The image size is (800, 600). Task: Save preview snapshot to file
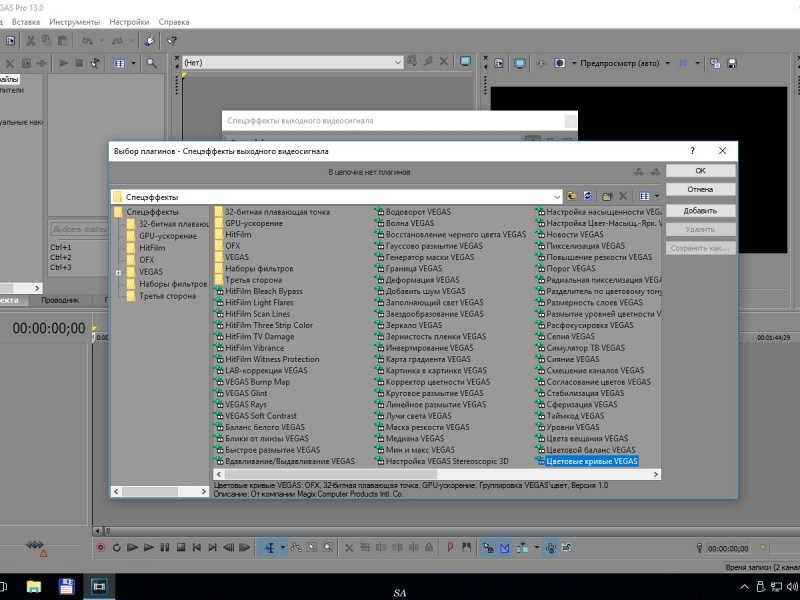coord(732,63)
